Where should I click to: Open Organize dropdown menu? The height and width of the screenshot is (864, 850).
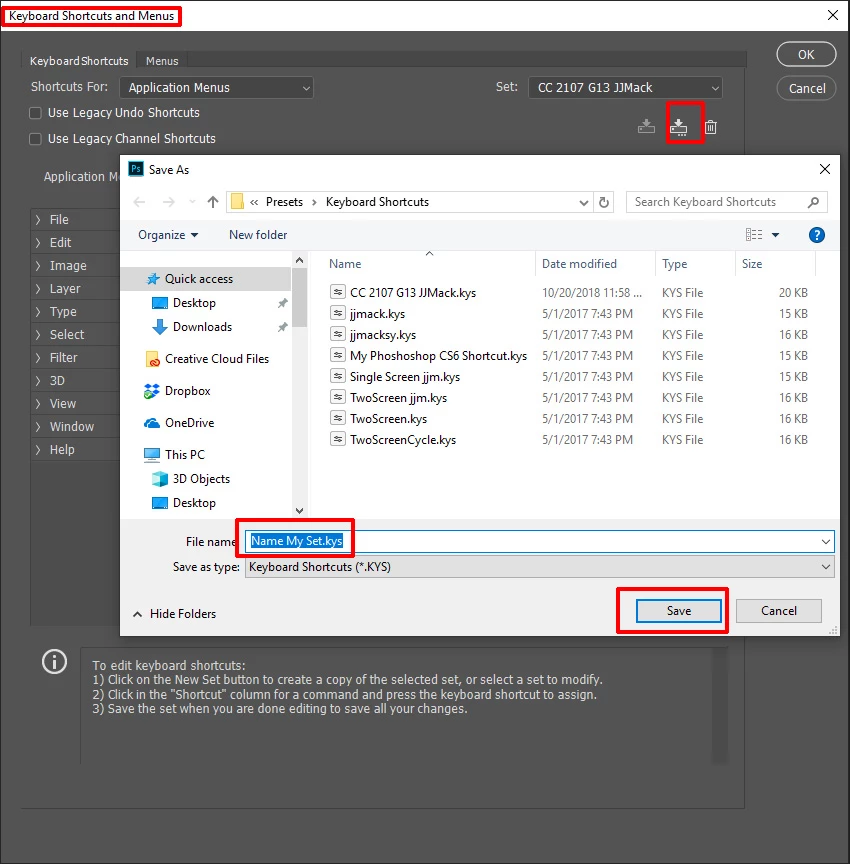click(168, 235)
